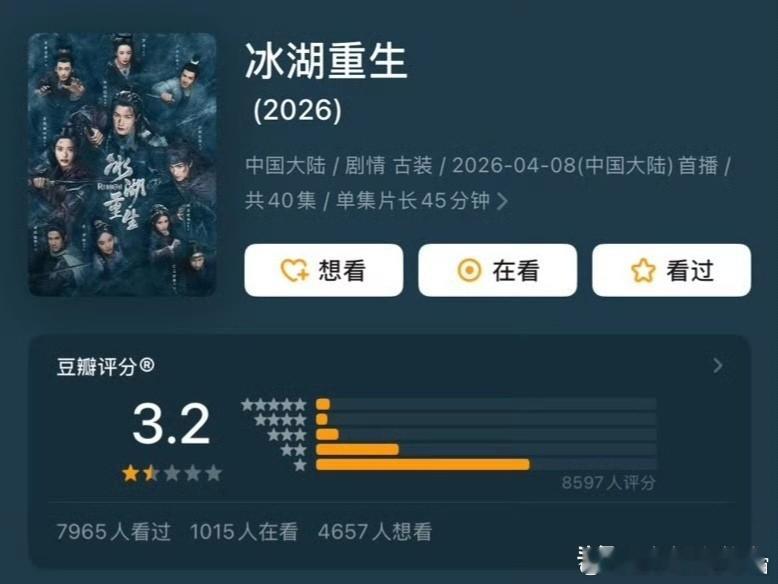Click the one-star rating row icon
778x584 pixels.
300,465
